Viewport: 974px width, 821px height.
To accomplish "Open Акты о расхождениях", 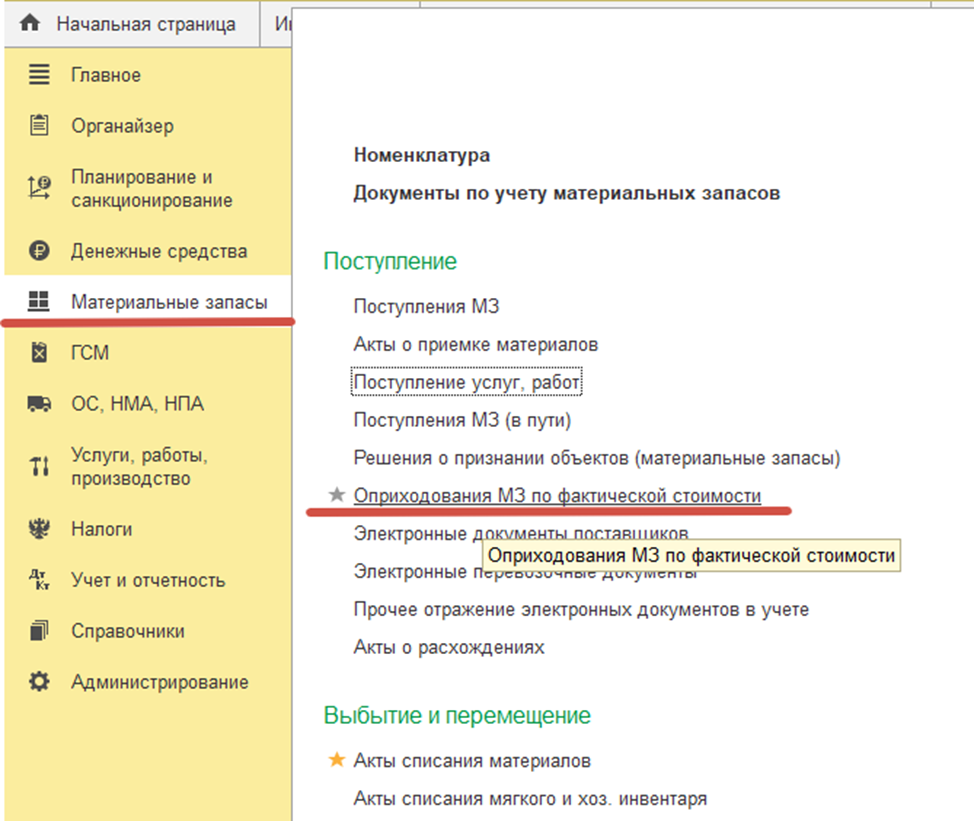I will pyautogui.click(x=448, y=647).
